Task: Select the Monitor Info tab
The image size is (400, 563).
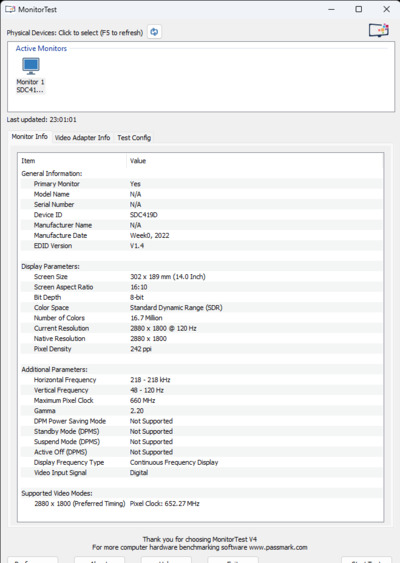Action: [x=30, y=136]
